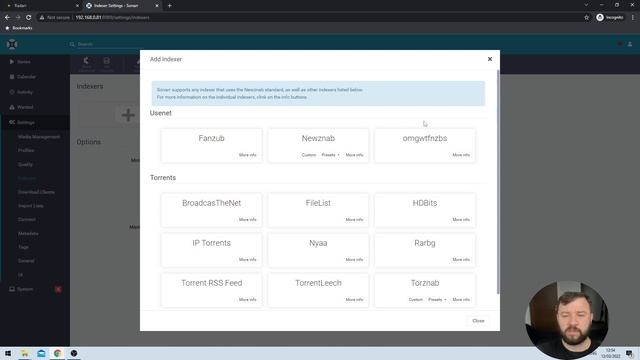Open Chrome from the taskbar
Screen dimensions: 640x360
pos(57,353)
